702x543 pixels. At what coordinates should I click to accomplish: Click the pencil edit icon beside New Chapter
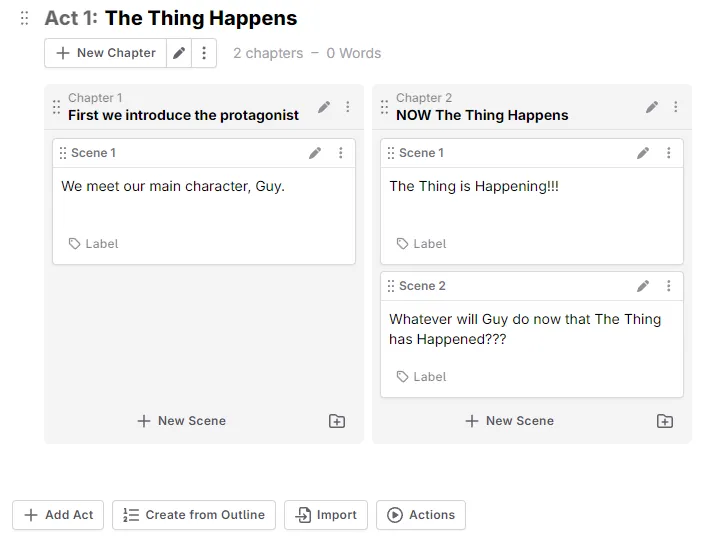179,53
